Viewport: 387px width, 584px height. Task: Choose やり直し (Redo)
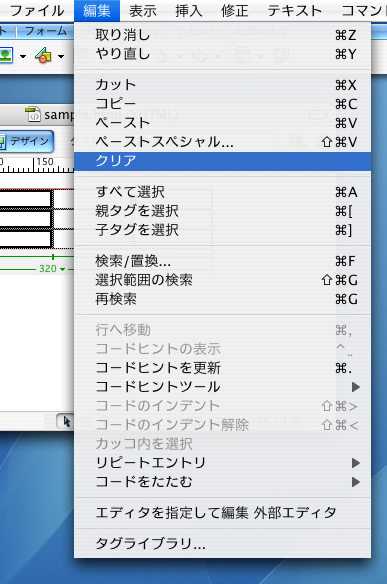tap(222, 54)
